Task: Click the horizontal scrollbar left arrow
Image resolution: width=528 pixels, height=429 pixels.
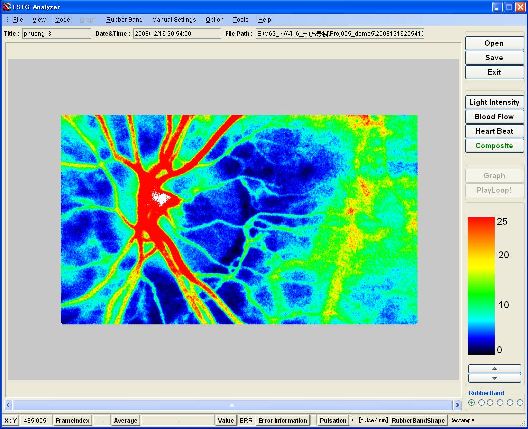Action: click(9, 405)
